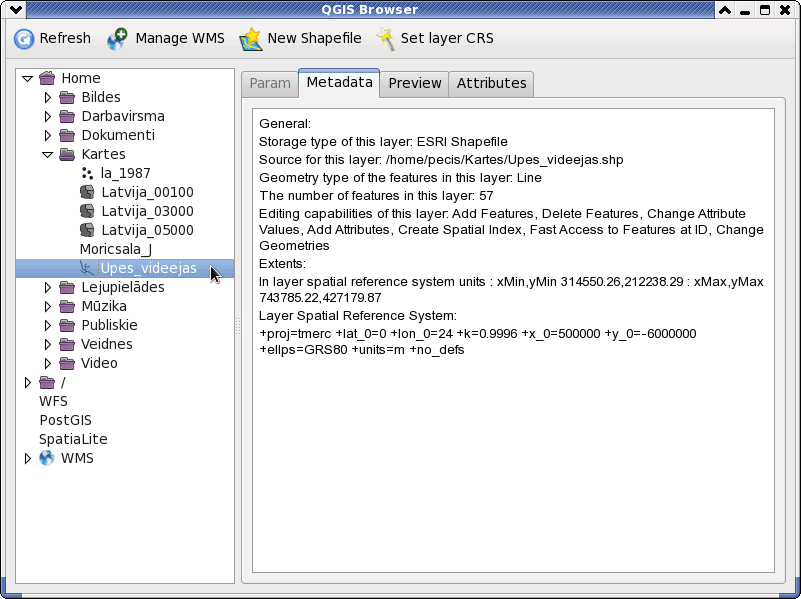Click the Latvija_05000 polygon layer icon
The image size is (801, 599).
coord(87,230)
